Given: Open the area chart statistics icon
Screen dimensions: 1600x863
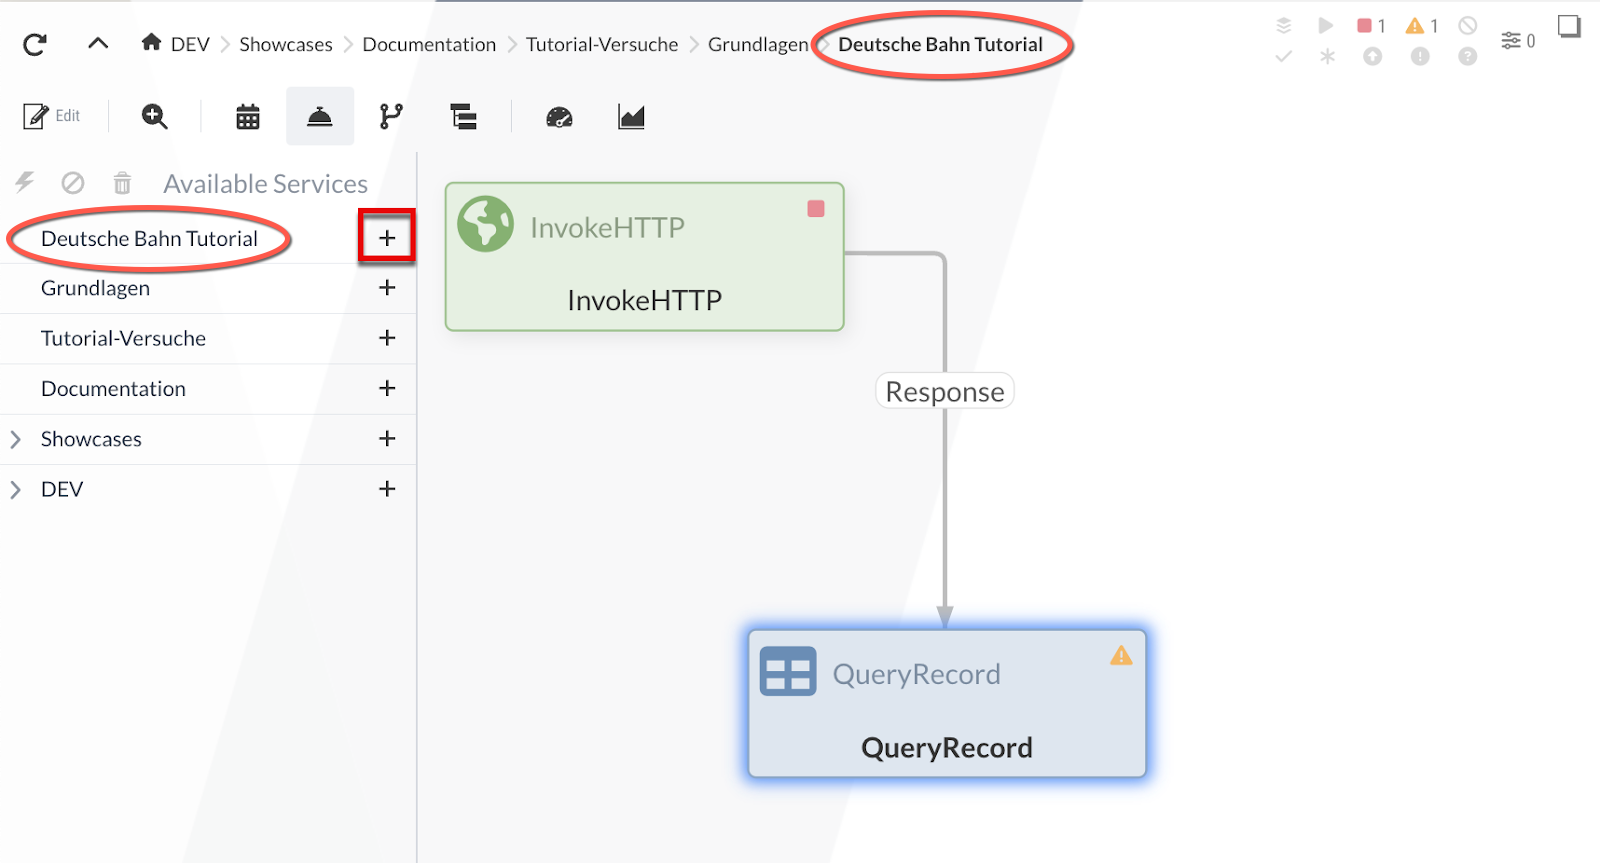Looking at the screenshot, I should point(631,117).
